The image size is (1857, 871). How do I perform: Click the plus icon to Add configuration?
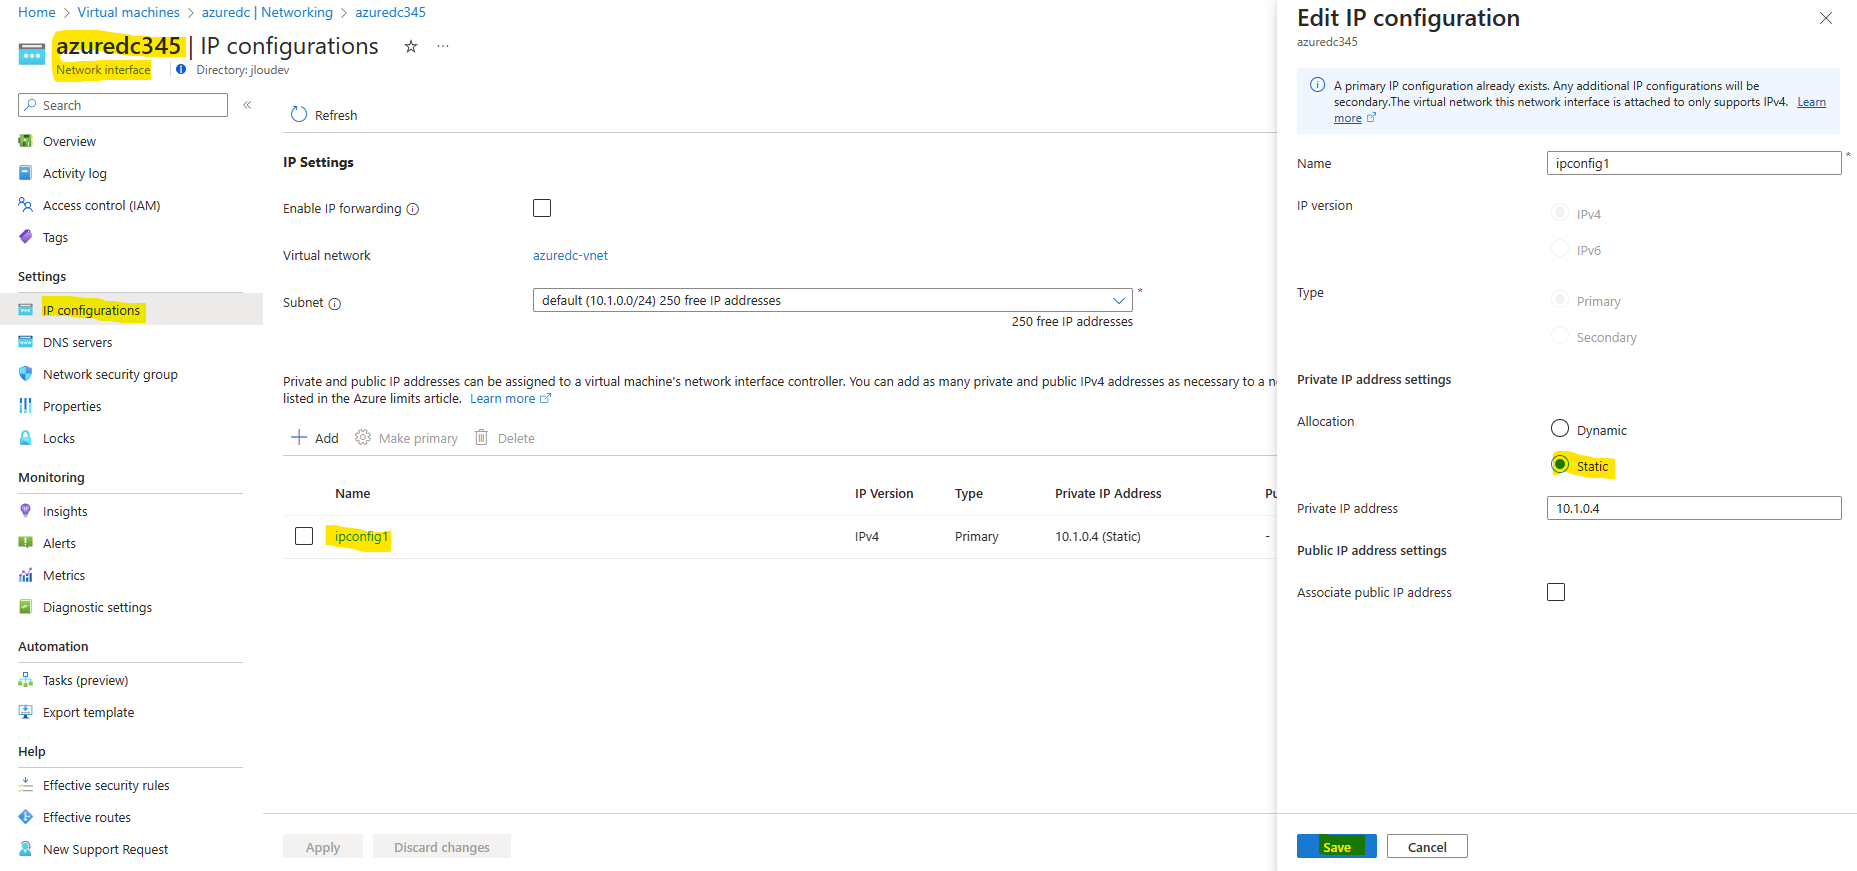tap(299, 437)
